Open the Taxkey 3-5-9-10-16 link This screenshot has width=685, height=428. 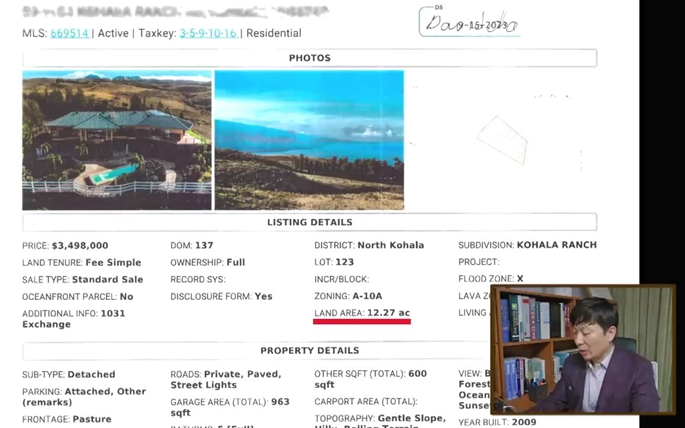(208, 33)
